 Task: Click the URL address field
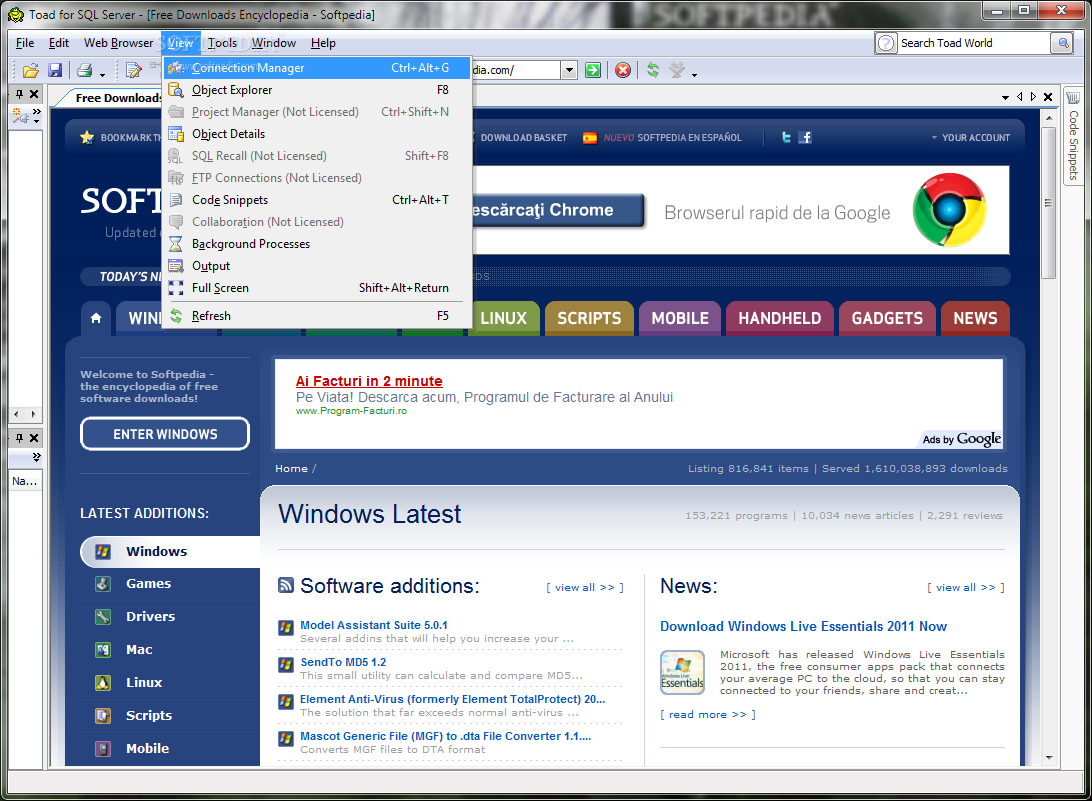(516, 70)
